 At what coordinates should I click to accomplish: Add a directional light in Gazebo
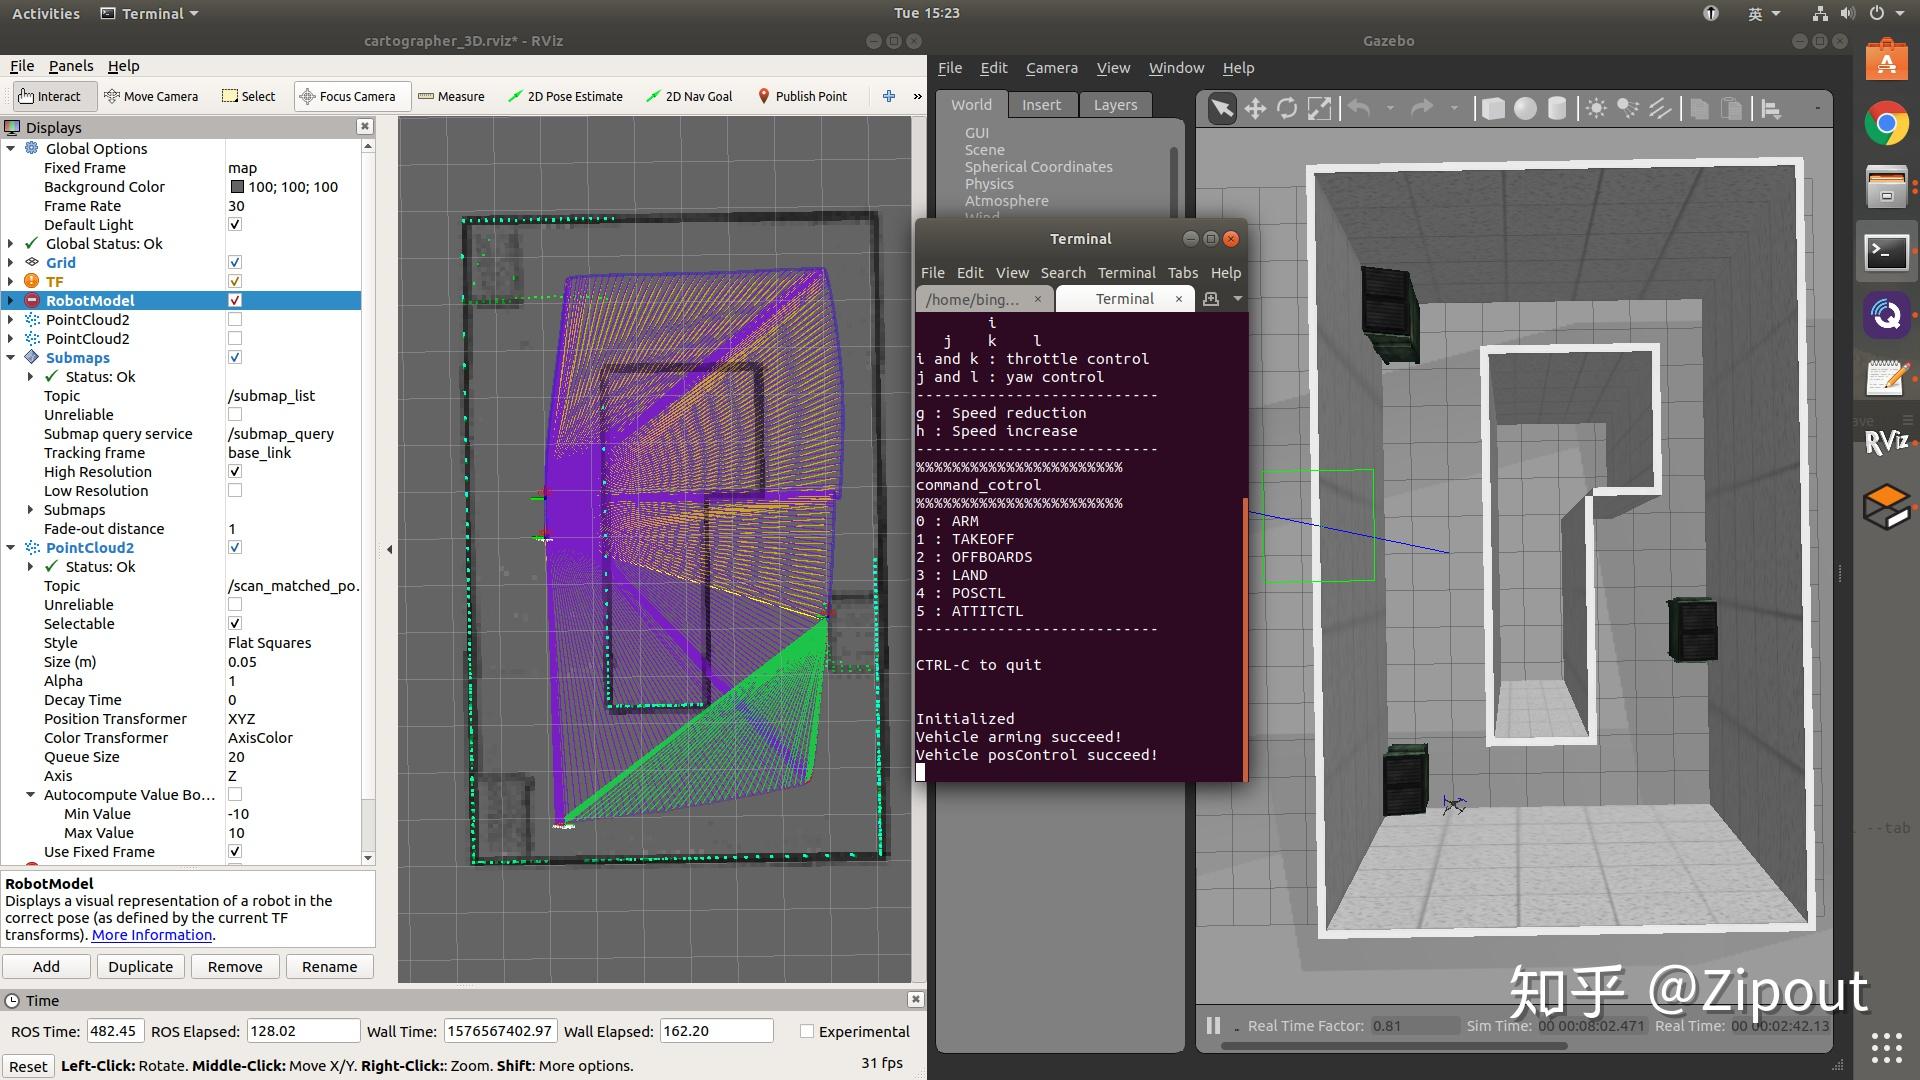pyautogui.click(x=1660, y=108)
